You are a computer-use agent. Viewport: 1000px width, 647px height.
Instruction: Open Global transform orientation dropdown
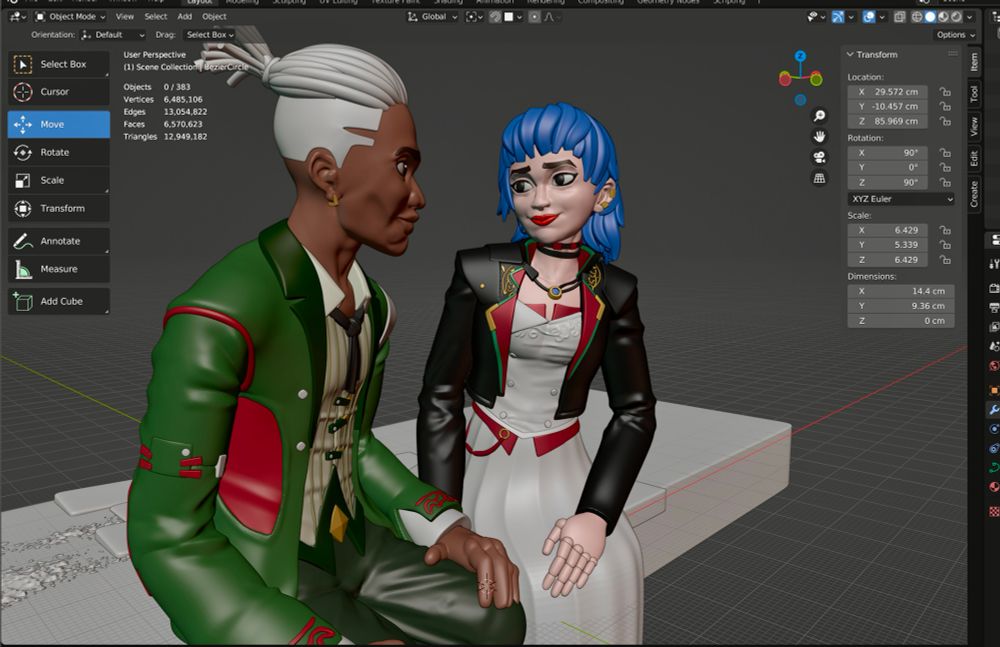pyautogui.click(x=432, y=17)
